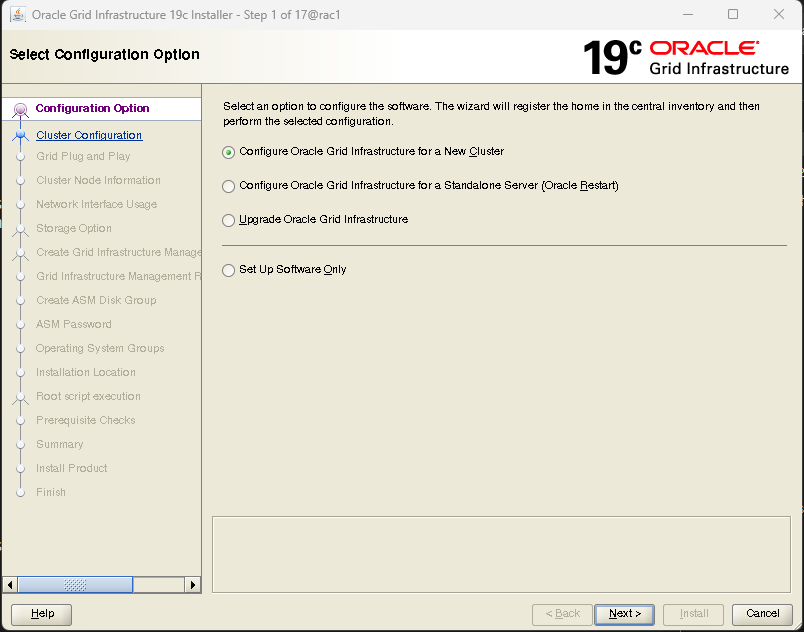
Task: Click the Next button
Action: tap(625, 614)
